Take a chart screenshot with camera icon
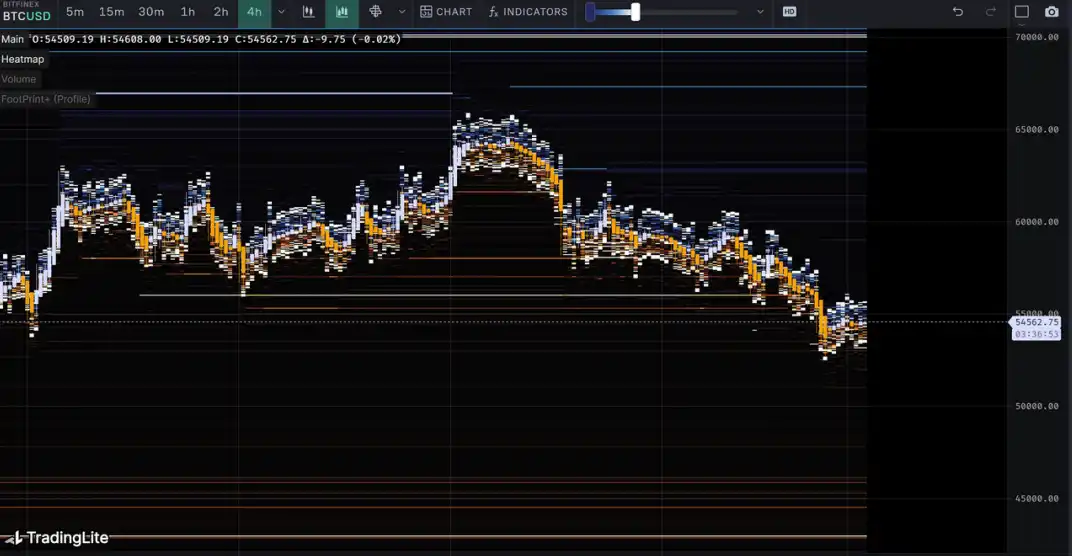Viewport: 1072px width, 556px height. tap(1051, 12)
